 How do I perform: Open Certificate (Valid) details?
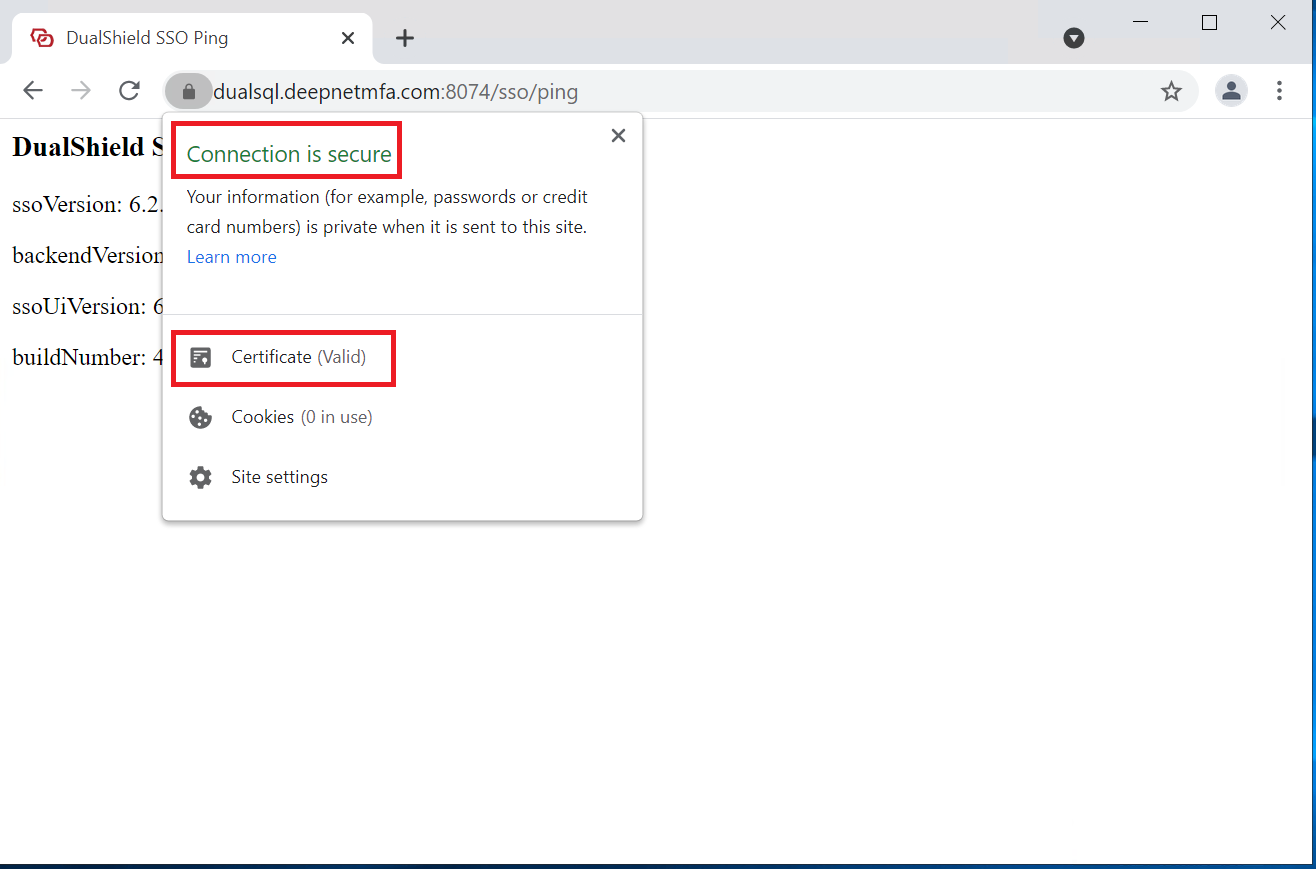(x=402, y=357)
